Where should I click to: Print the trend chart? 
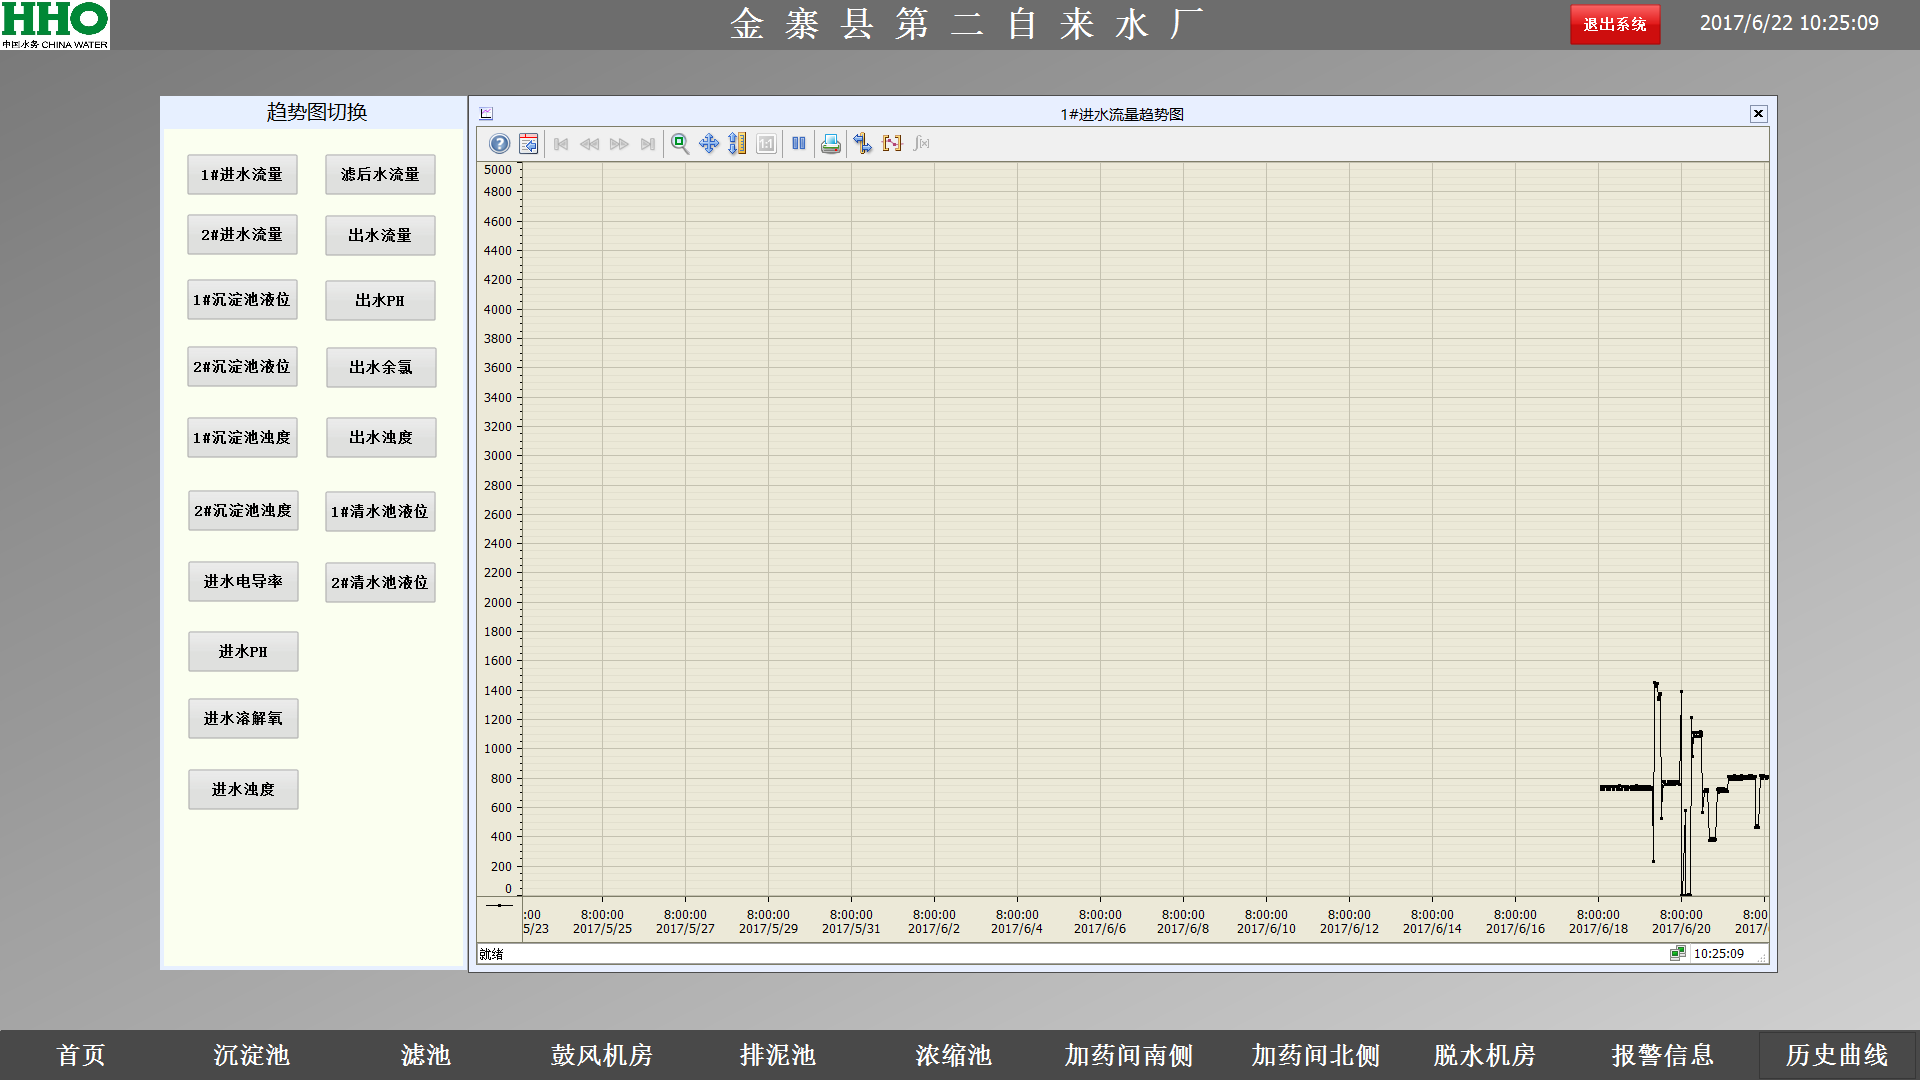831,144
